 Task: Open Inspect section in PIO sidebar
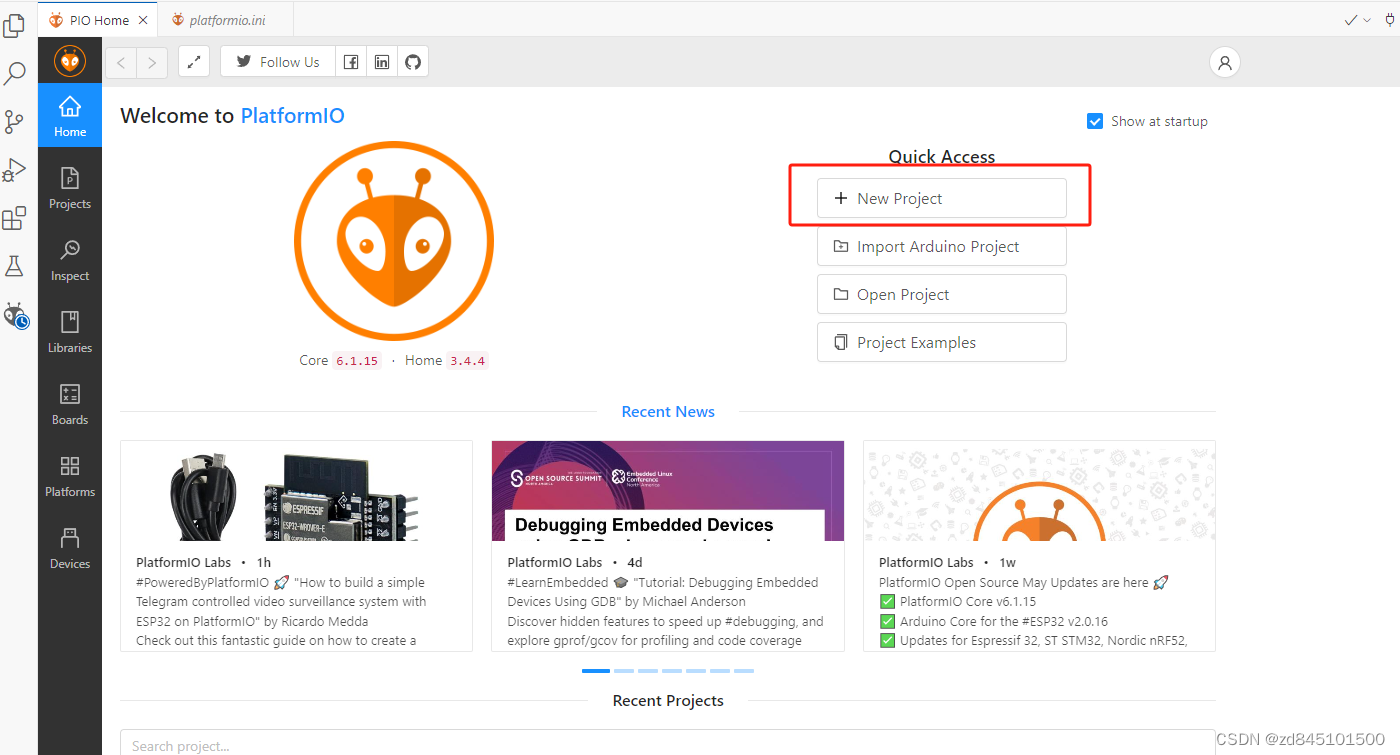tap(70, 259)
